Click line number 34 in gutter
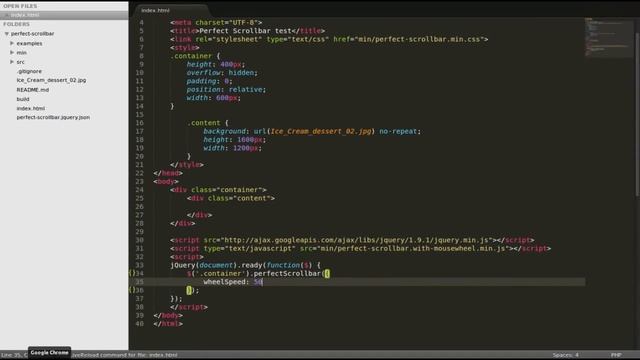640x360 pixels. [x=140, y=273]
